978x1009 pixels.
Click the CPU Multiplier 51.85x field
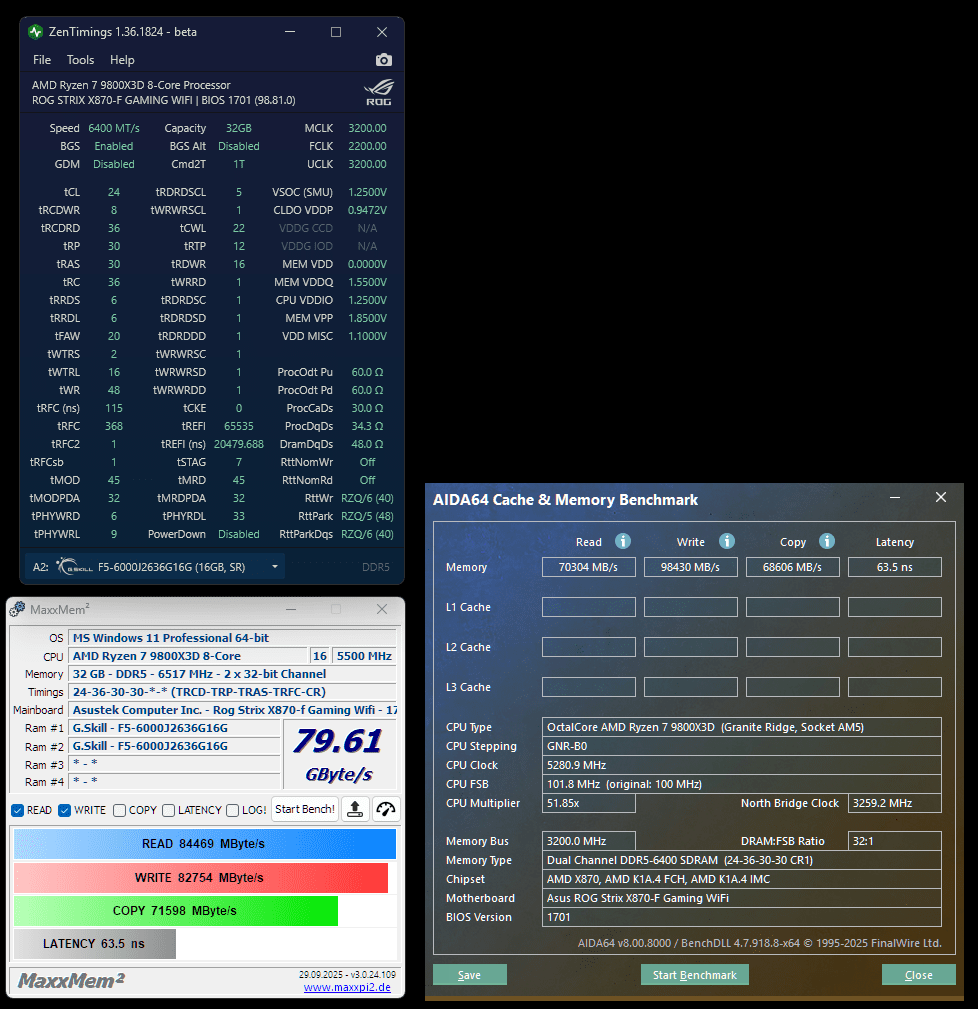(x=589, y=803)
